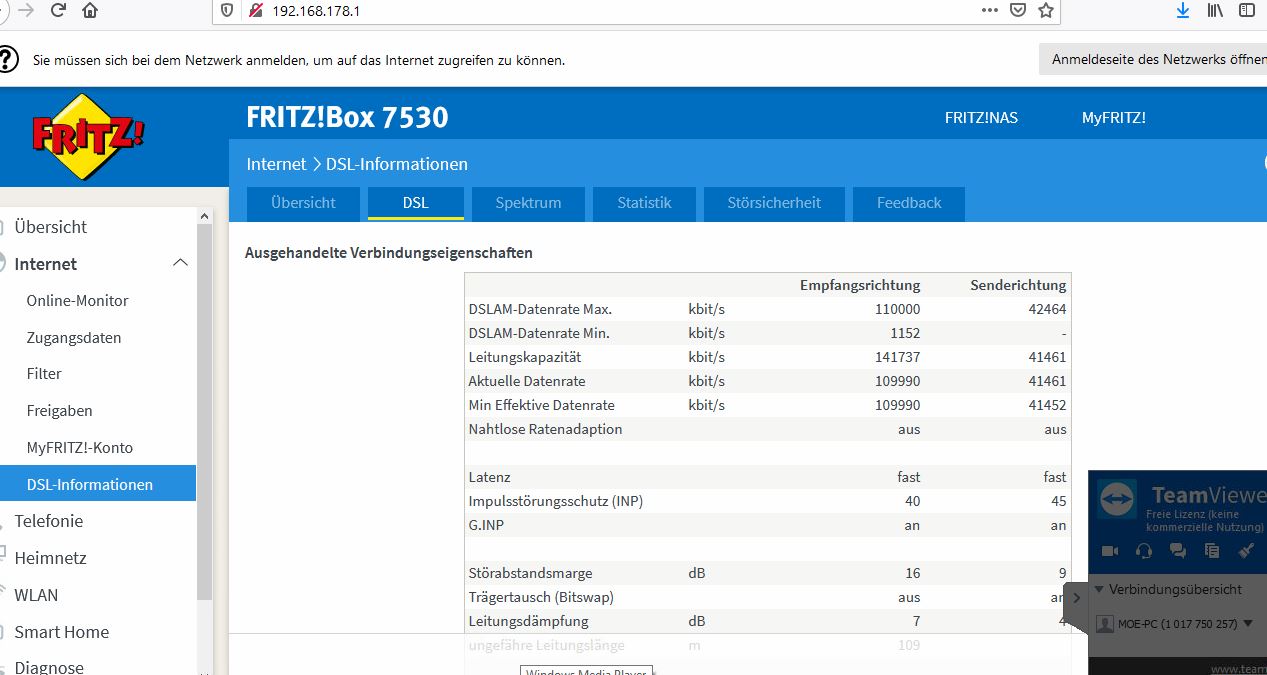Open the page actions three-dots menu
The image size is (1267, 675).
pyautogui.click(x=990, y=10)
